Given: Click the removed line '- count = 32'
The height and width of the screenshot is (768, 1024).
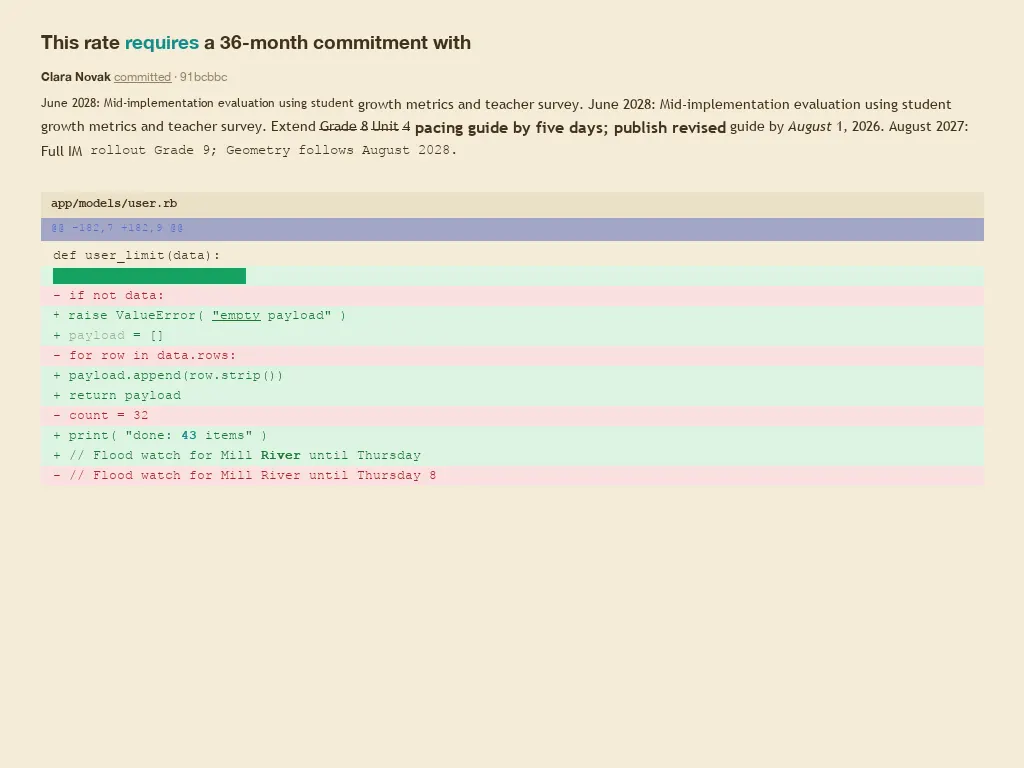Looking at the screenshot, I should [512, 416].
